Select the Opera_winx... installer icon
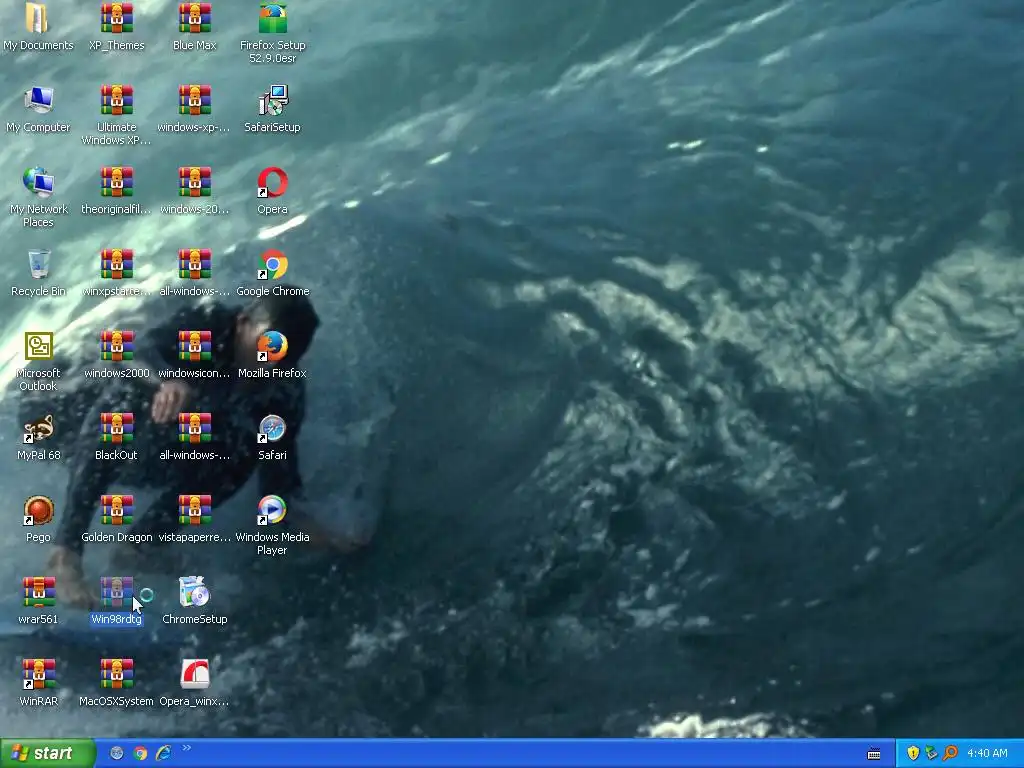The width and height of the screenshot is (1024, 768). tap(195, 675)
